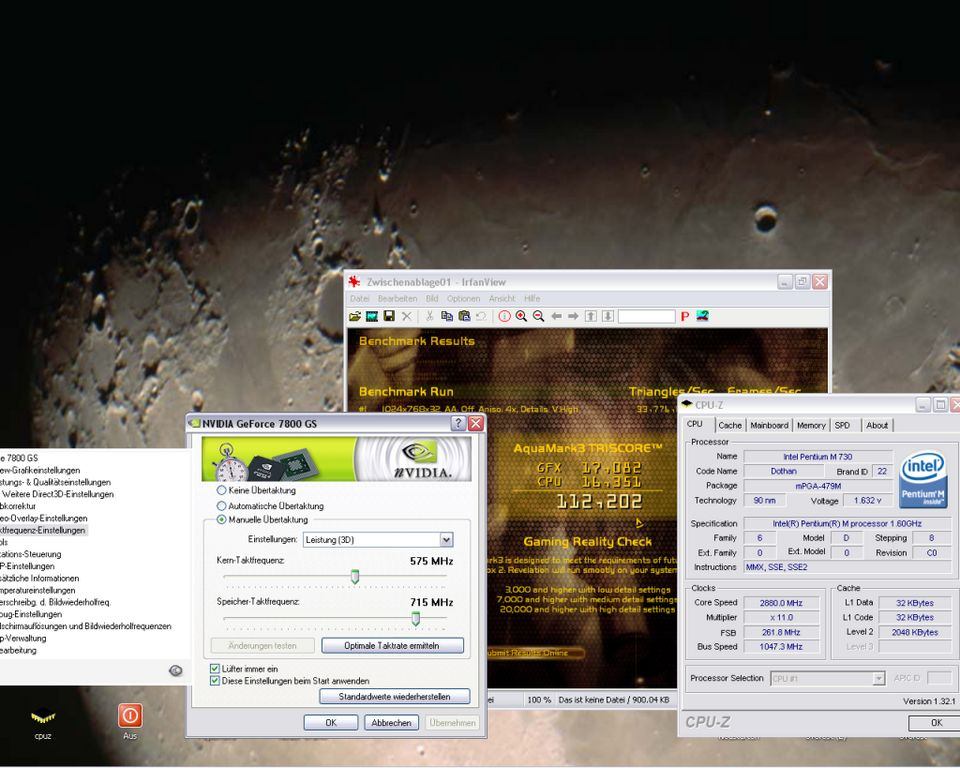Click the FSB 261.8 MHz value

pyautogui.click(x=781, y=632)
